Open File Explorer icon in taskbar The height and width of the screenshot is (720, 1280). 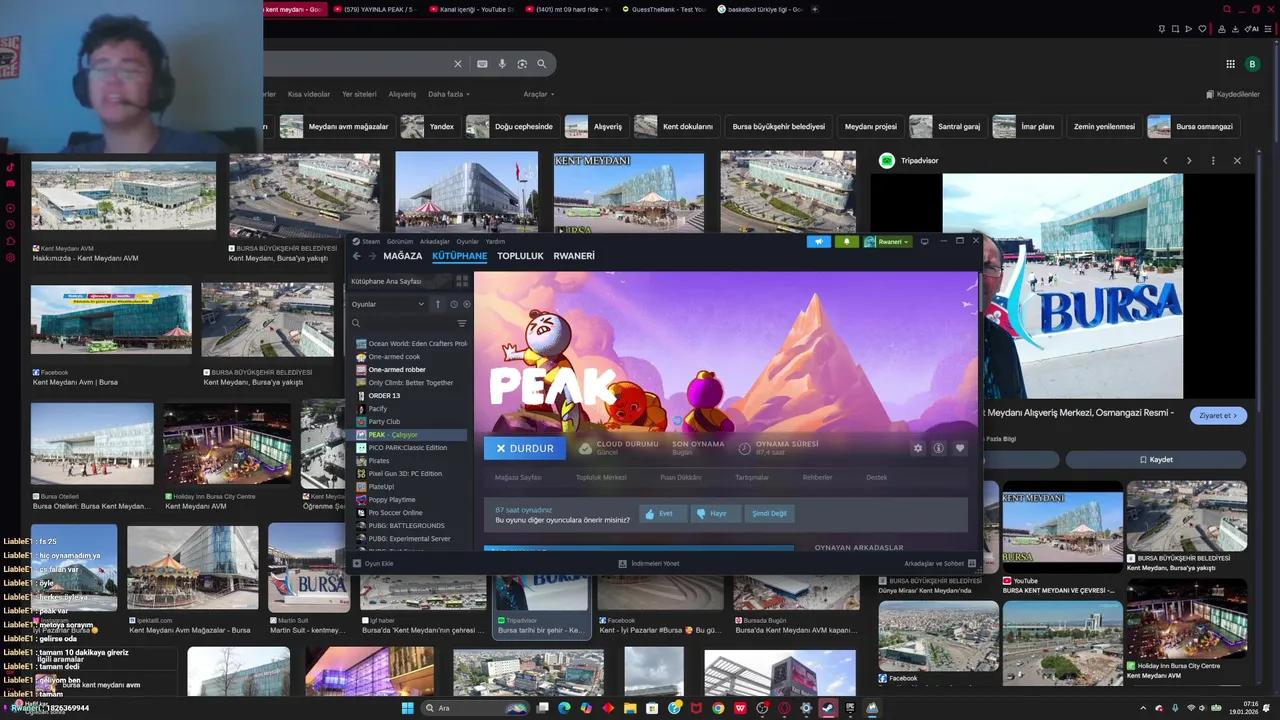pyautogui.click(x=630, y=708)
